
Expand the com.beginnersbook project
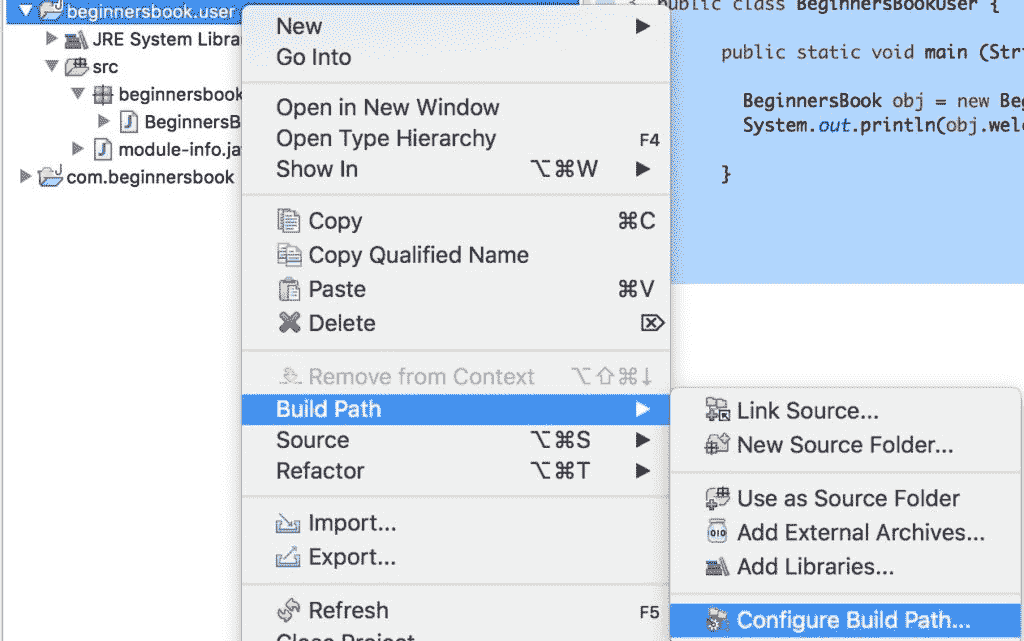pyautogui.click(x=26, y=177)
